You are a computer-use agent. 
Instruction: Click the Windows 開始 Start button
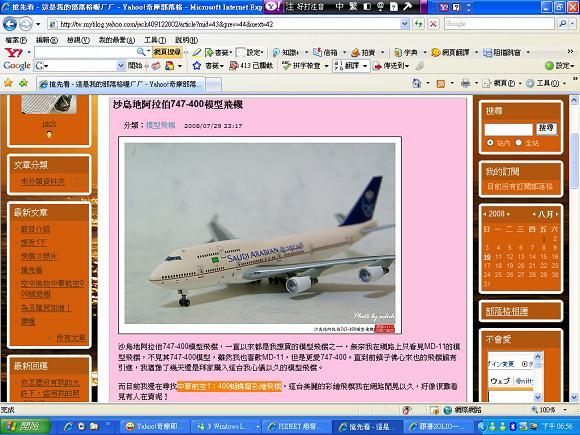25,426
